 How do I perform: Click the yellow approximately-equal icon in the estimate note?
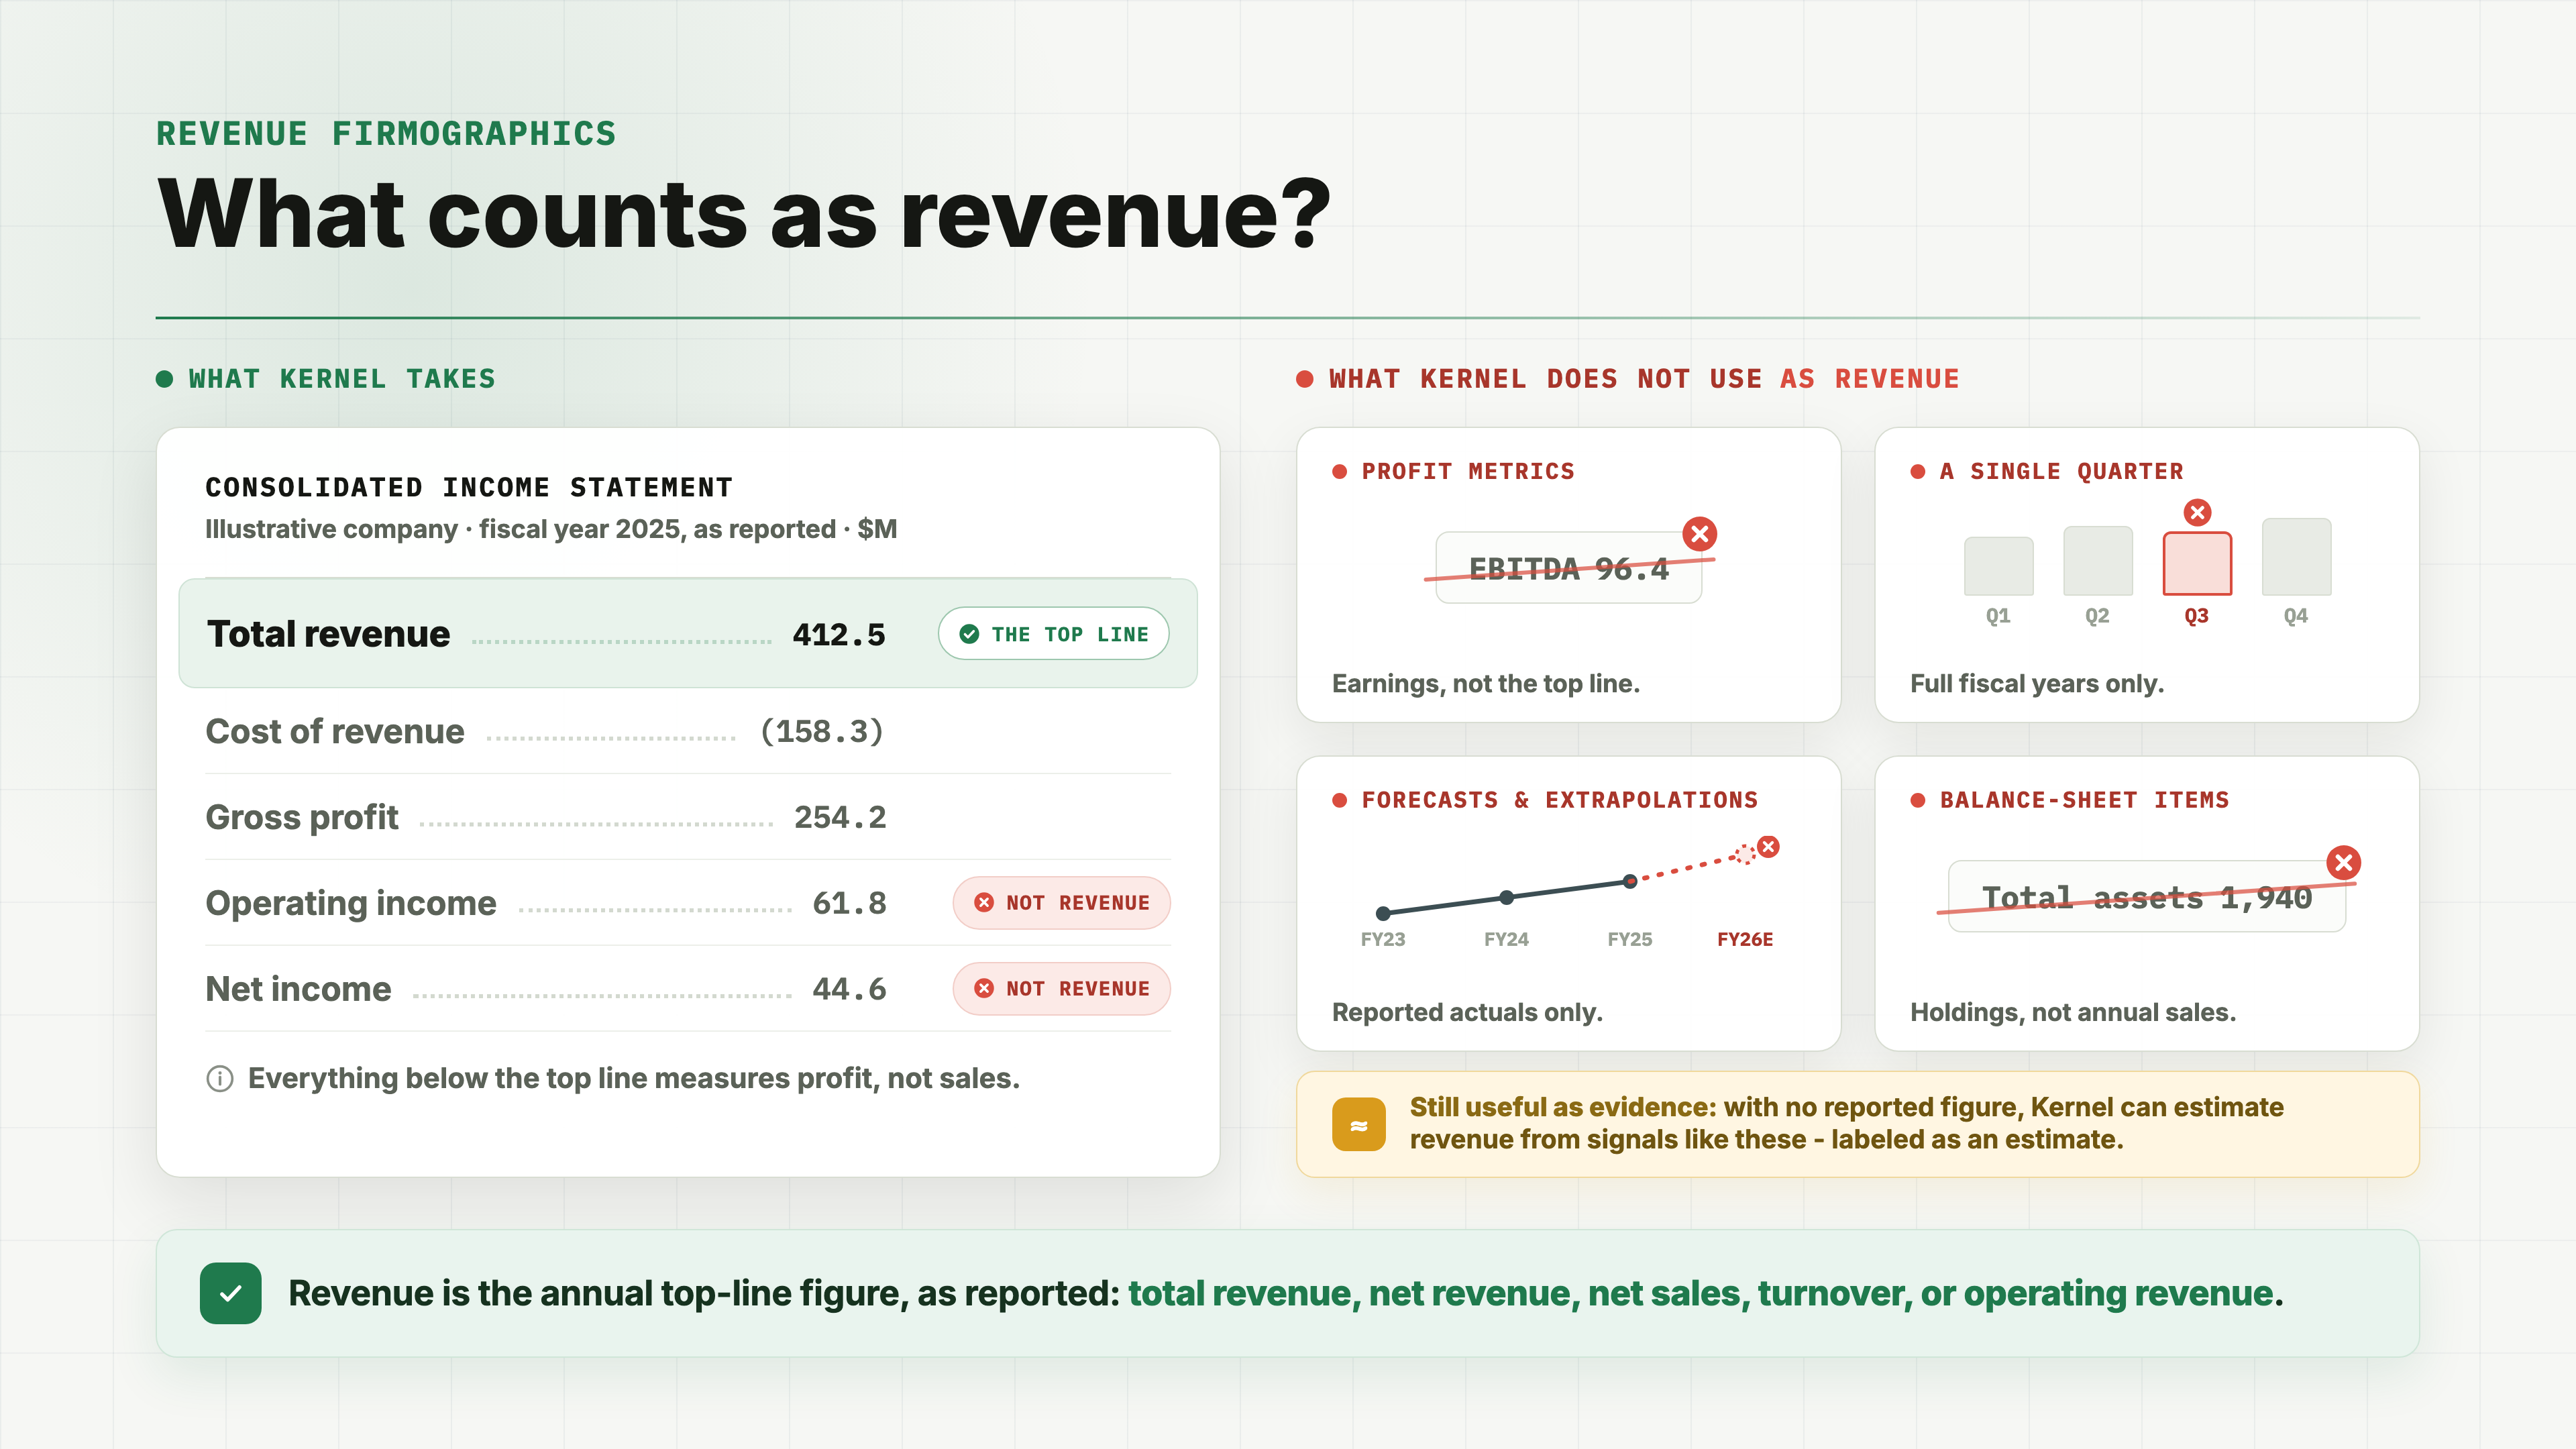tap(1359, 1125)
